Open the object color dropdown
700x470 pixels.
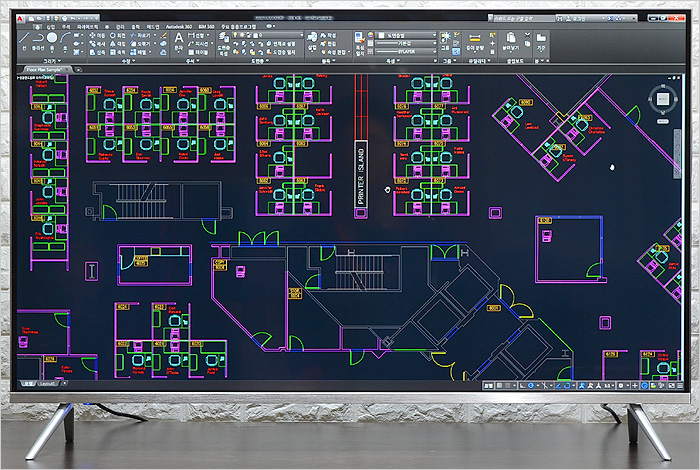[404, 35]
